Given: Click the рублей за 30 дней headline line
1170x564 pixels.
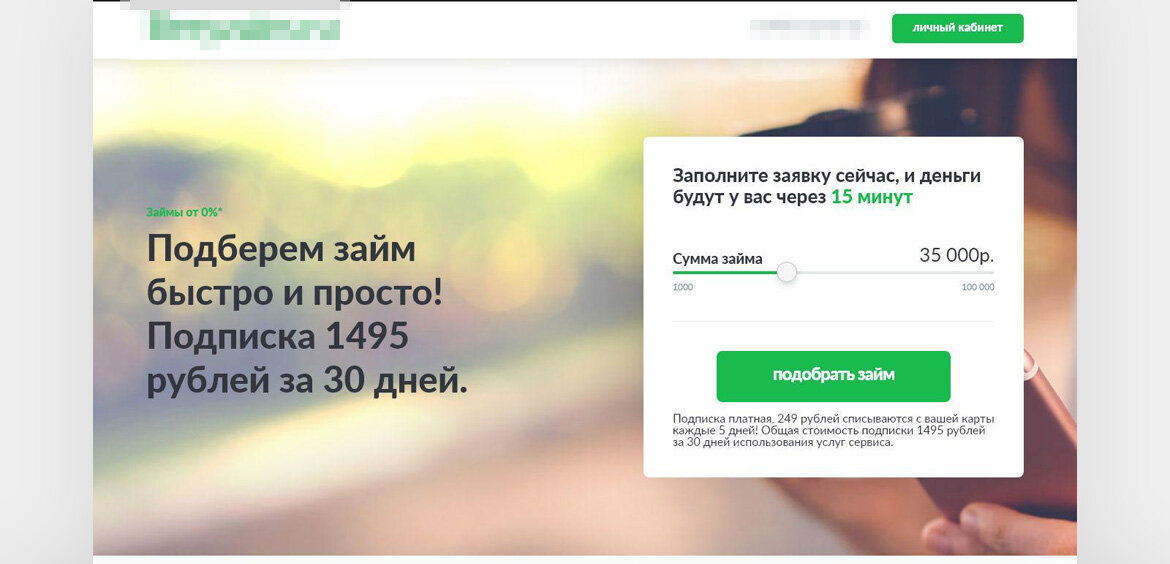Looking at the screenshot, I should pyautogui.click(x=307, y=382).
